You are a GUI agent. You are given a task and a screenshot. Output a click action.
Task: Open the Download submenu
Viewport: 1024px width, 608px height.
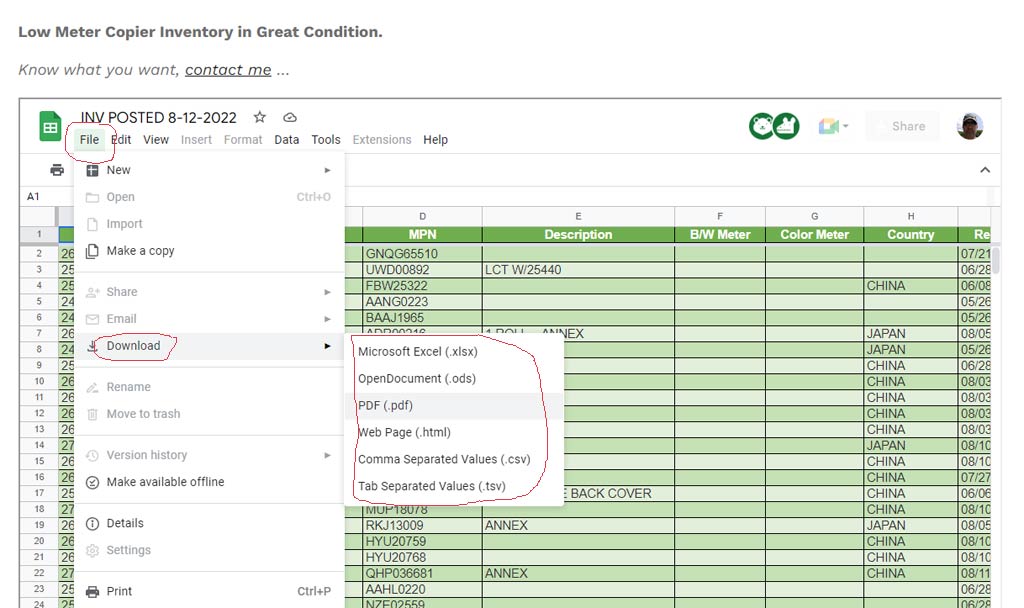point(134,346)
